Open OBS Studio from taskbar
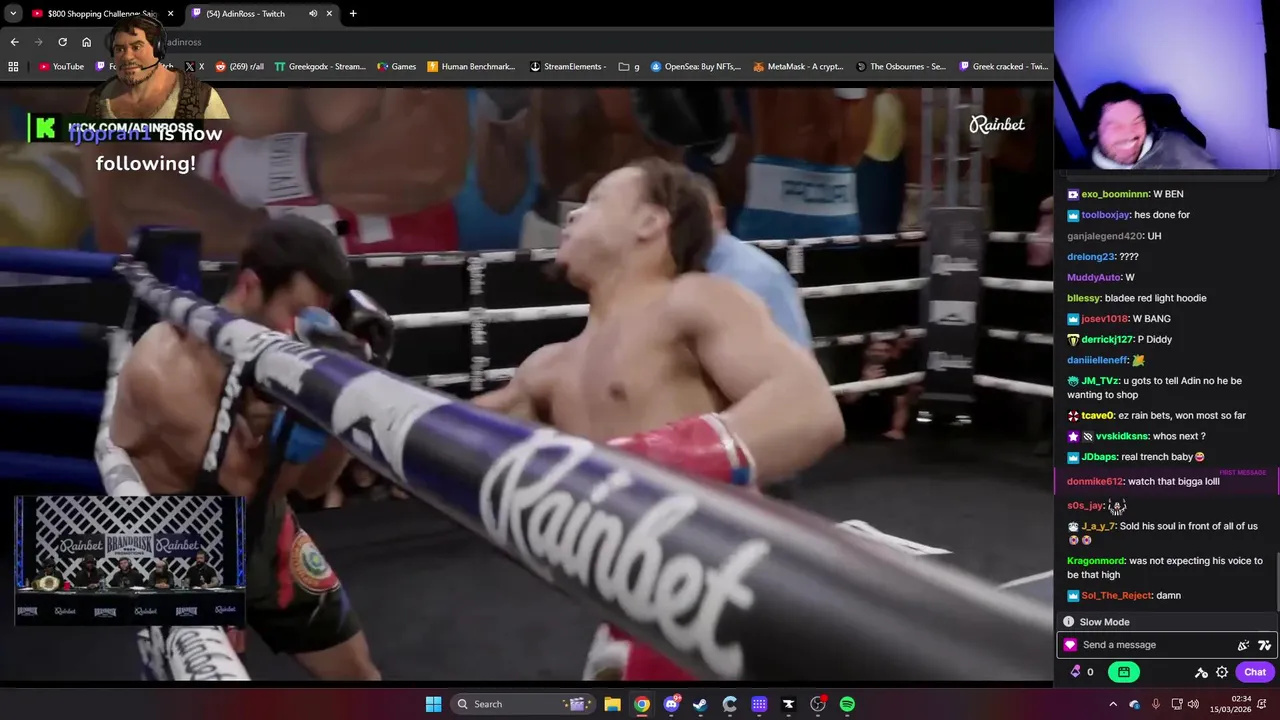Screen dimensions: 1280x720 pos(818,704)
